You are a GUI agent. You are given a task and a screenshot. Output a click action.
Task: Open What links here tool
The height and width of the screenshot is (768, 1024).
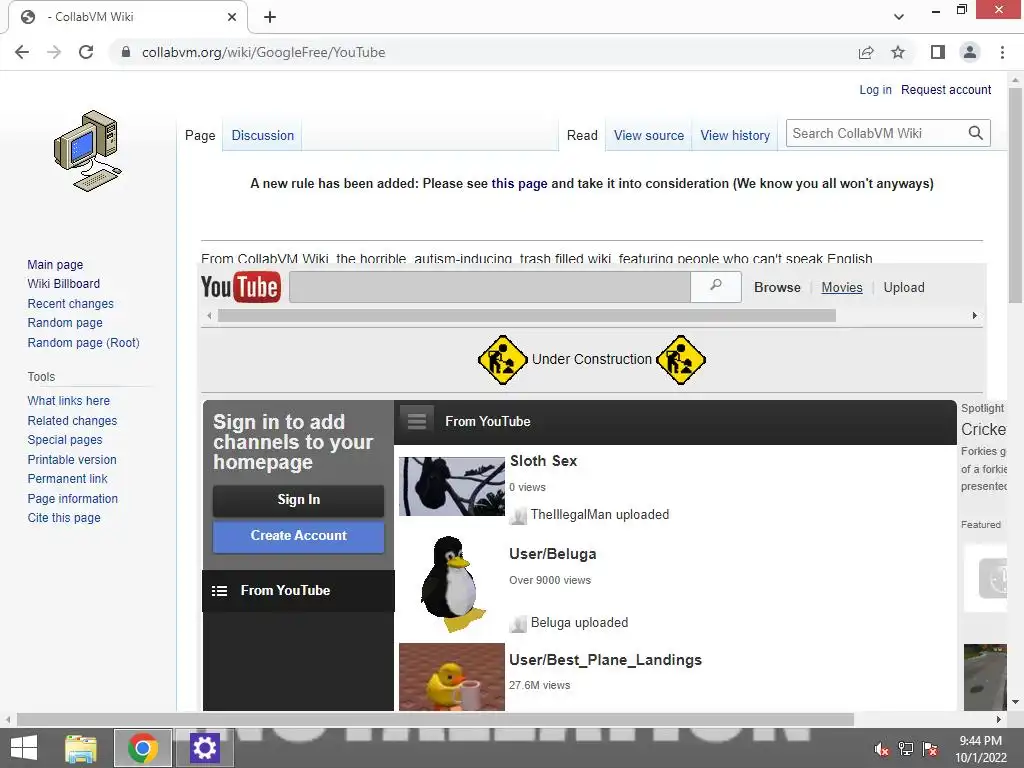[69, 401]
